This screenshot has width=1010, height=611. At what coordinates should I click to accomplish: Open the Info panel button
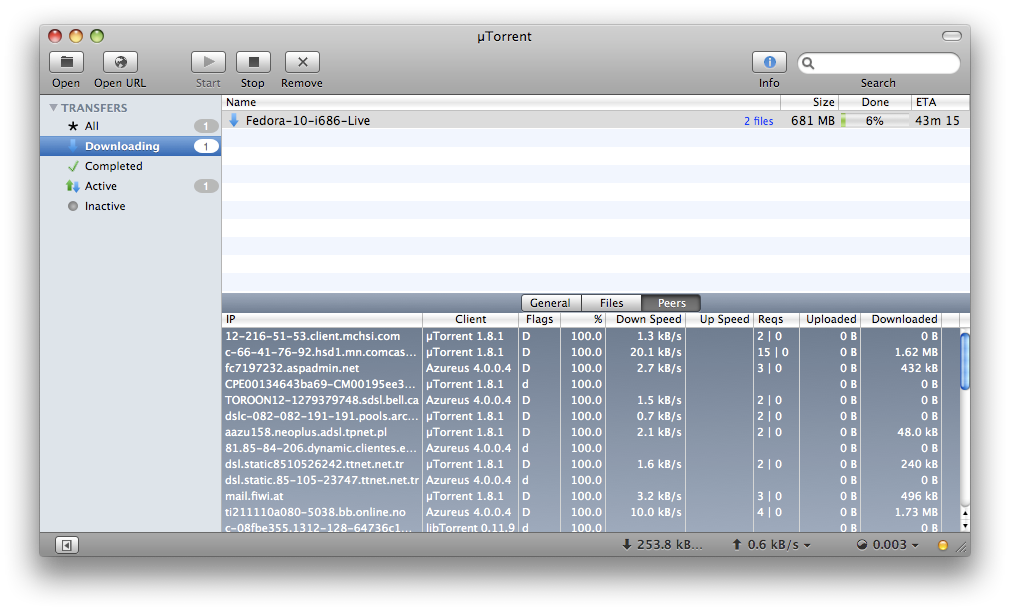[769, 62]
